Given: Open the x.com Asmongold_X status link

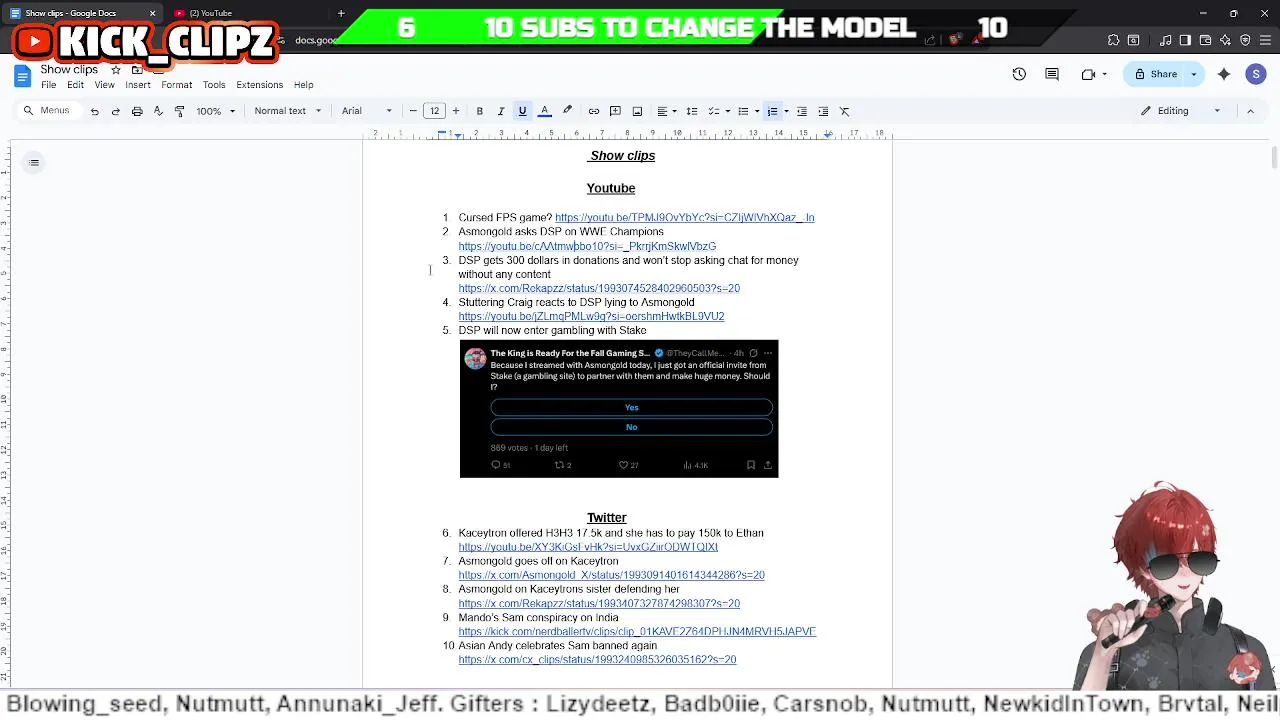Looking at the screenshot, I should click(611, 576).
